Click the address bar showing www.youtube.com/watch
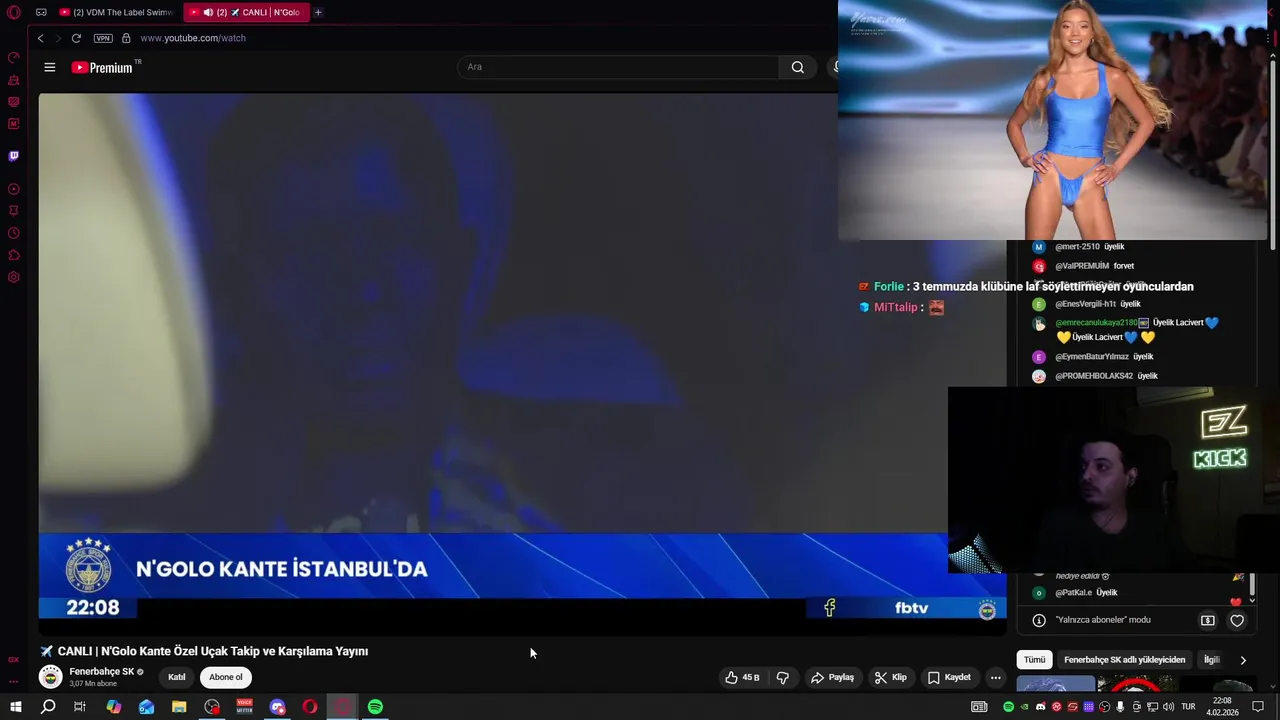 [x=193, y=38]
